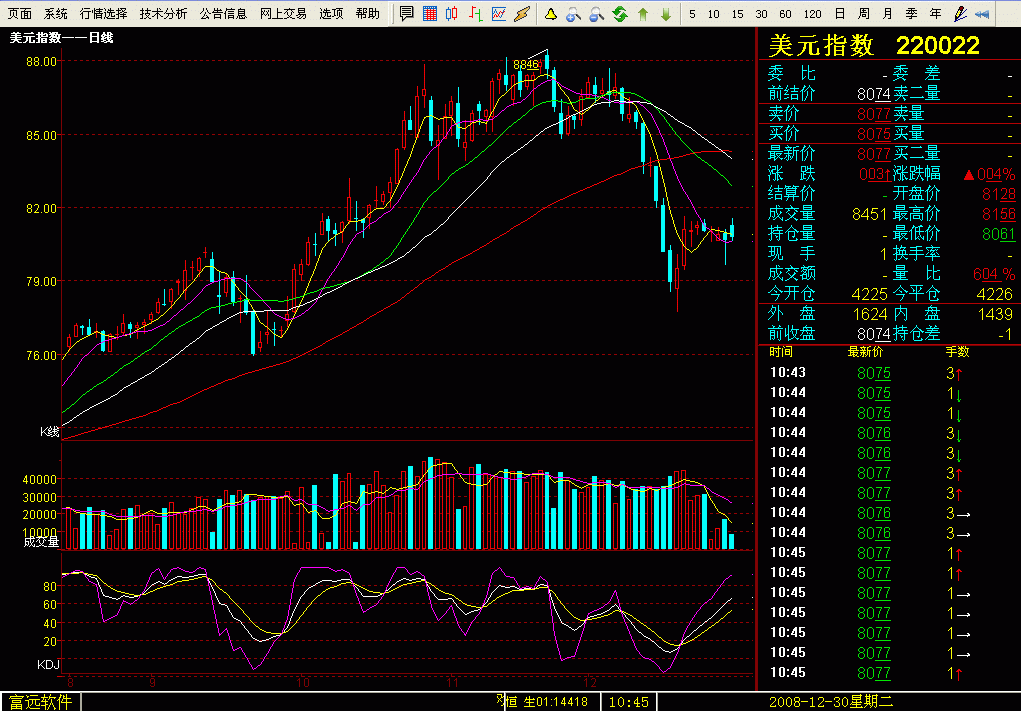Switch to the 60-minute period
This screenshot has height=711, width=1021.
pyautogui.click(x=785, y=14)
